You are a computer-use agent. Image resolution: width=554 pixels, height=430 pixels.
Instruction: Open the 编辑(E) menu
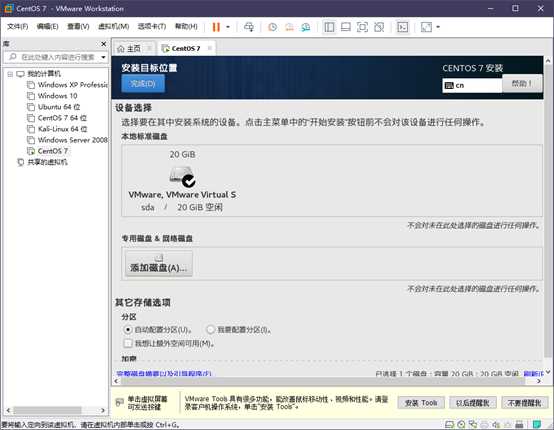click(x=47, y=26)
